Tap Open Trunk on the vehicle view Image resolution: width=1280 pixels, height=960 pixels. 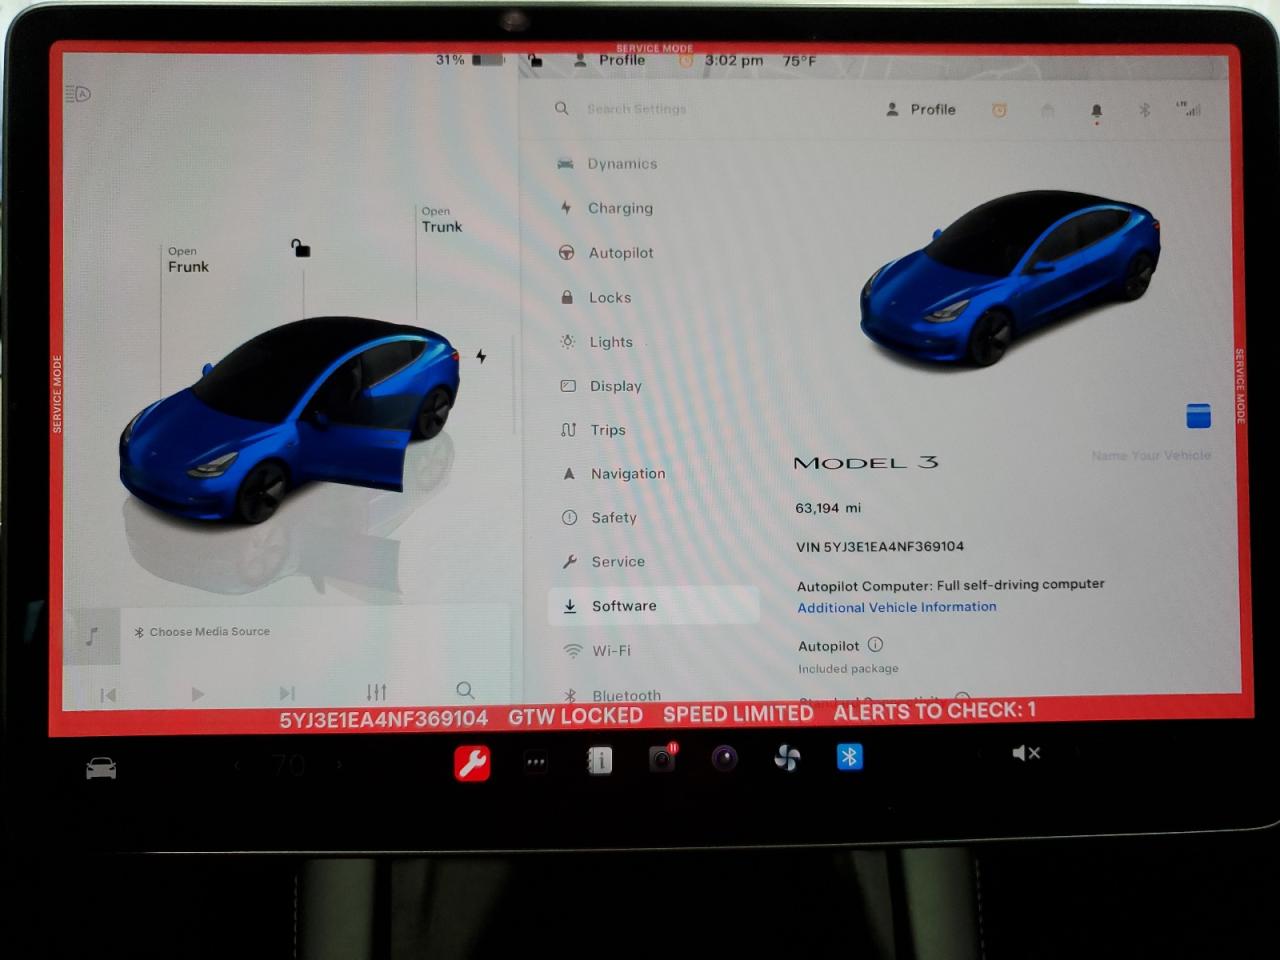tap(441, 219)
